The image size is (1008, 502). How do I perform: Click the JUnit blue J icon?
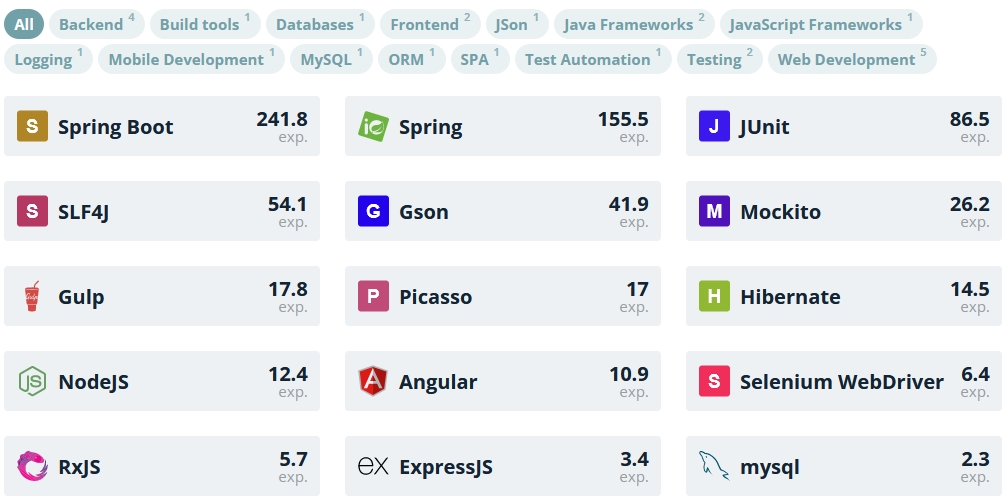(x=714, y=127)
